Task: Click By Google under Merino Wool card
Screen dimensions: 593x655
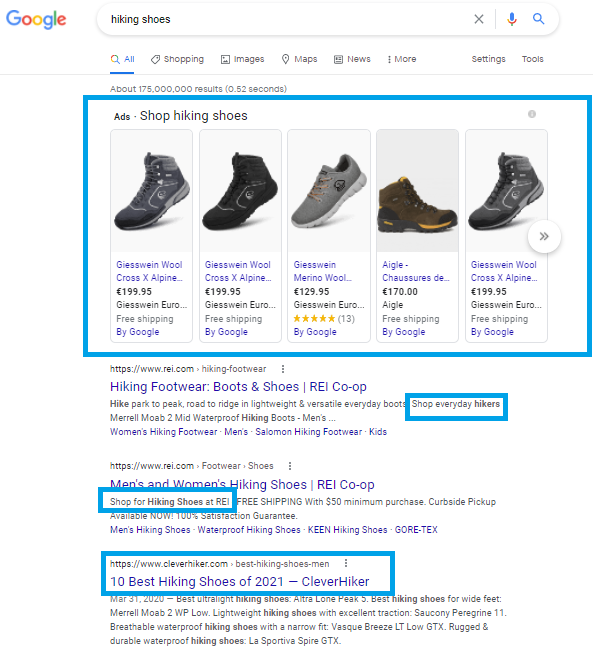Action: pos(315,332)
